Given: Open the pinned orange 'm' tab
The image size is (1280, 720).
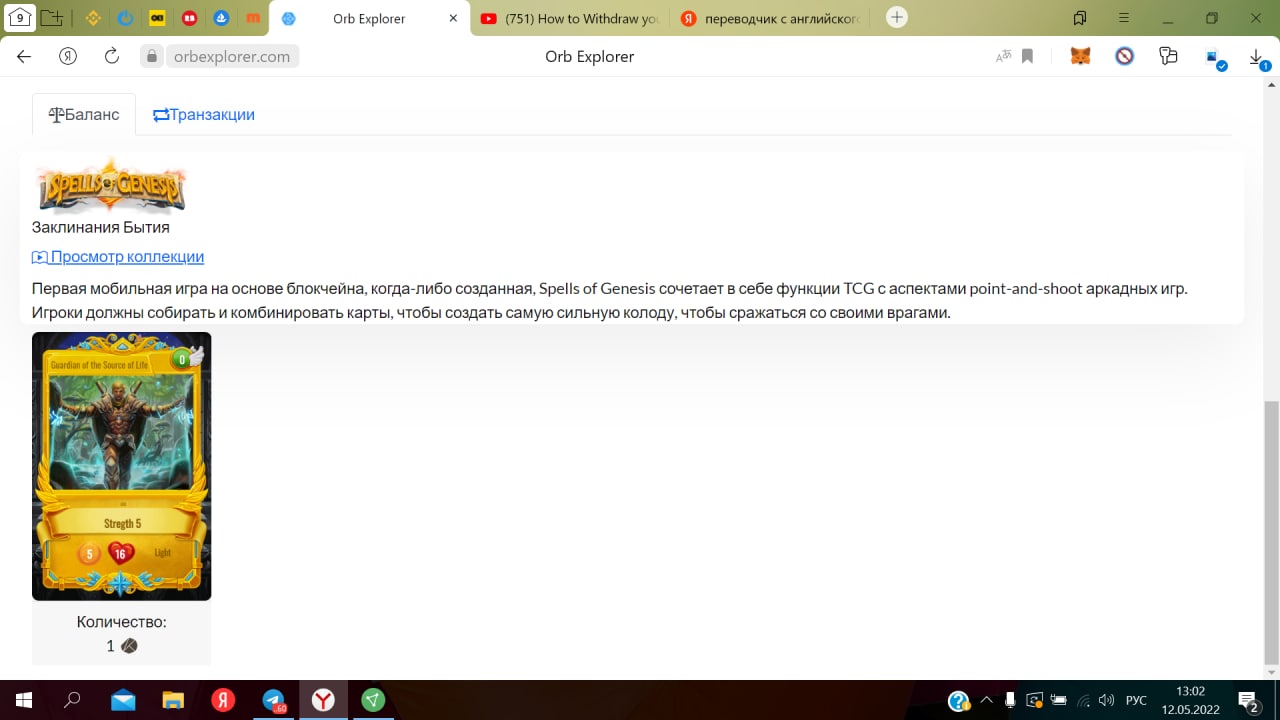Looking at the screenshot, I should [x=254, y=18].
